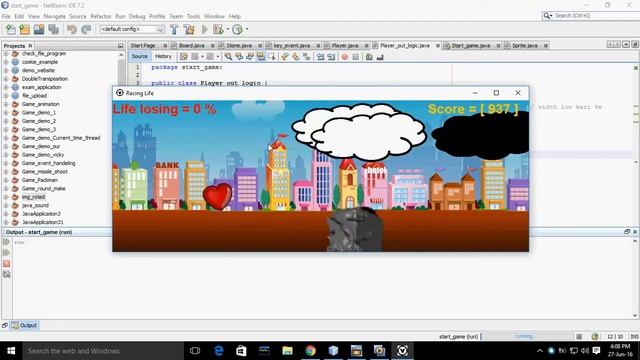Close the Player_out_logic.java tab

[438, 46]
